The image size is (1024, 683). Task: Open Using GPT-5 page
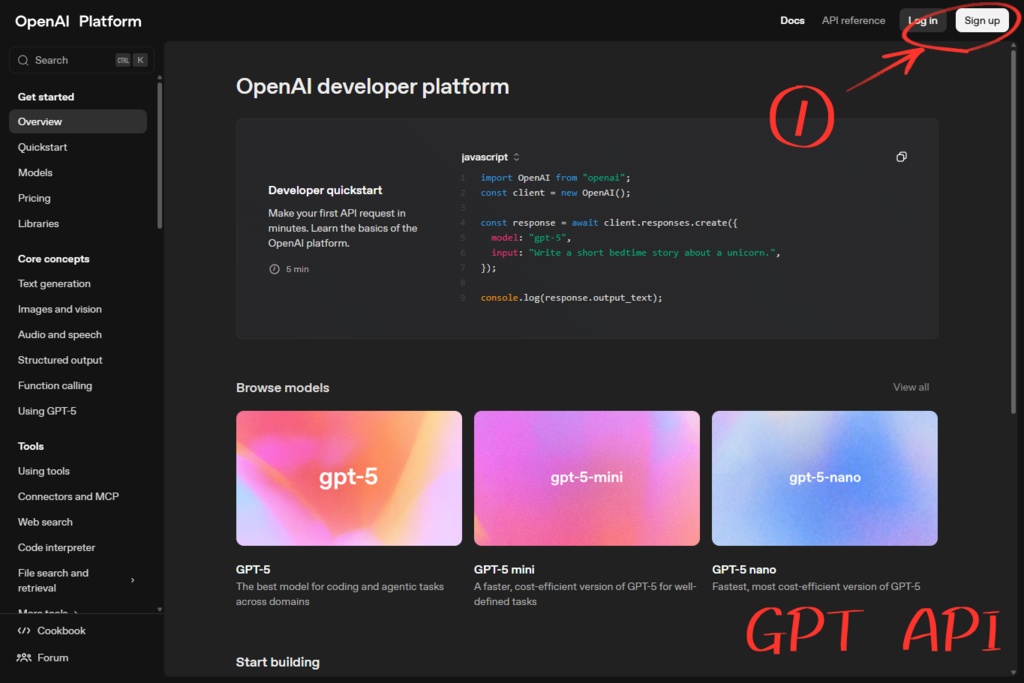click(47, 411)
